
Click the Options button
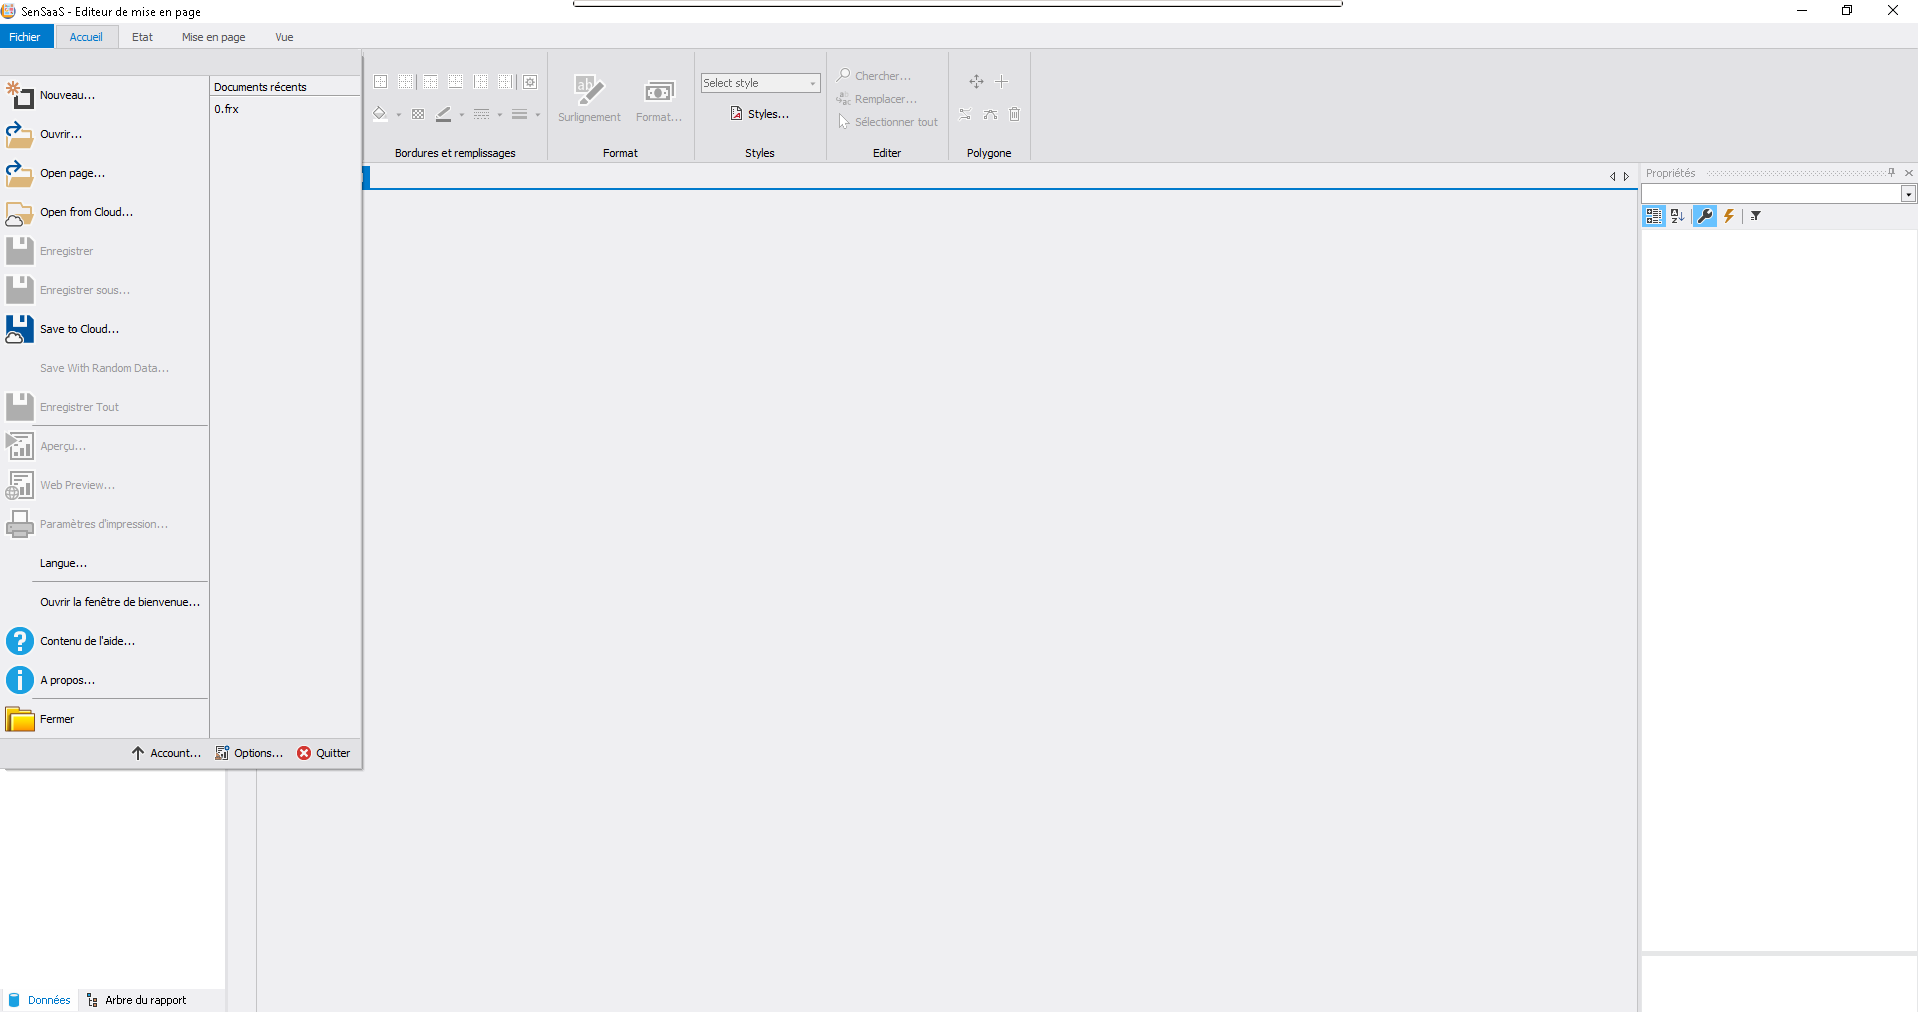click(x=250, y=753)
